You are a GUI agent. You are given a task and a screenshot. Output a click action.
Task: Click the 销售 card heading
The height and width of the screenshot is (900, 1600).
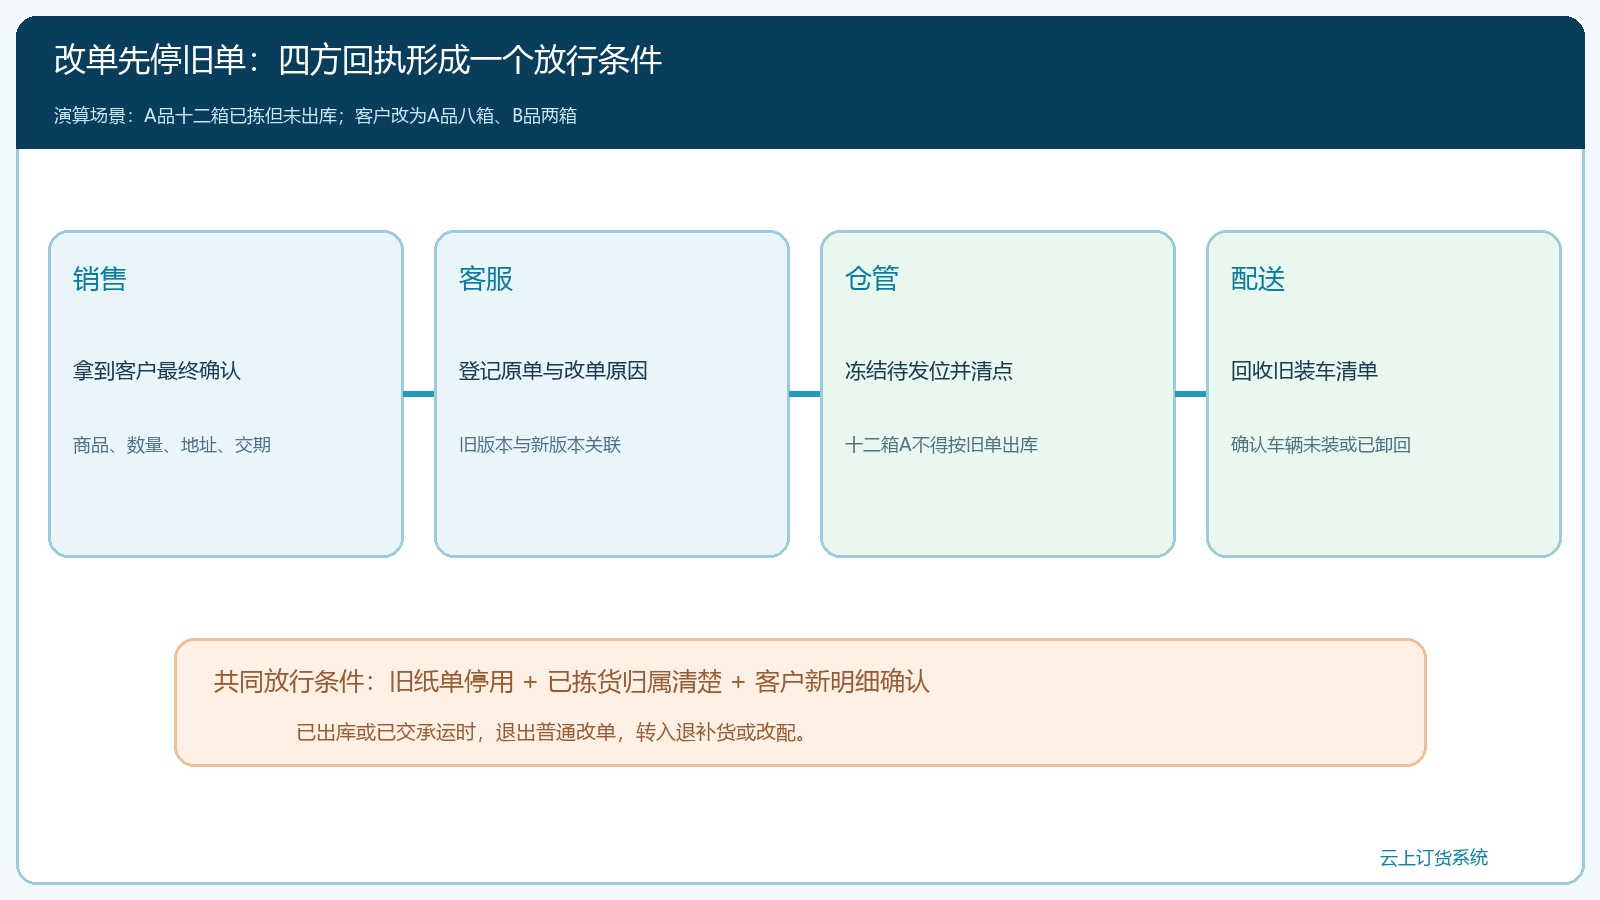pos(100,279)
